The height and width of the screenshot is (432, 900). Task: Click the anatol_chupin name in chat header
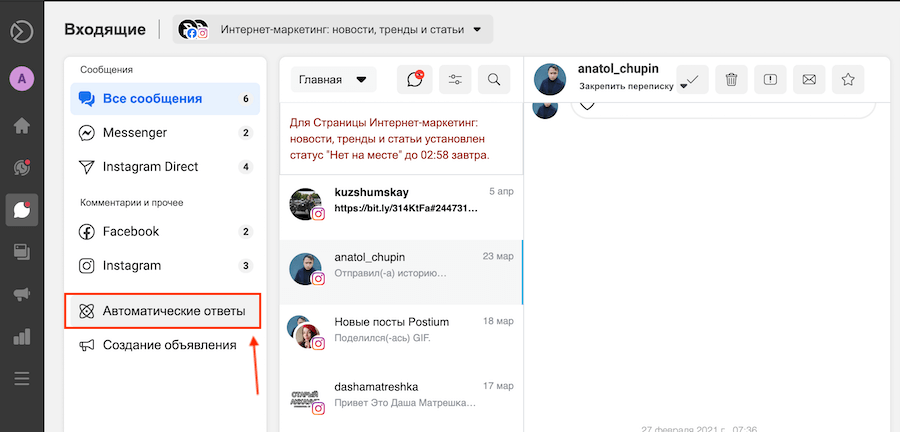pos(618,69)
